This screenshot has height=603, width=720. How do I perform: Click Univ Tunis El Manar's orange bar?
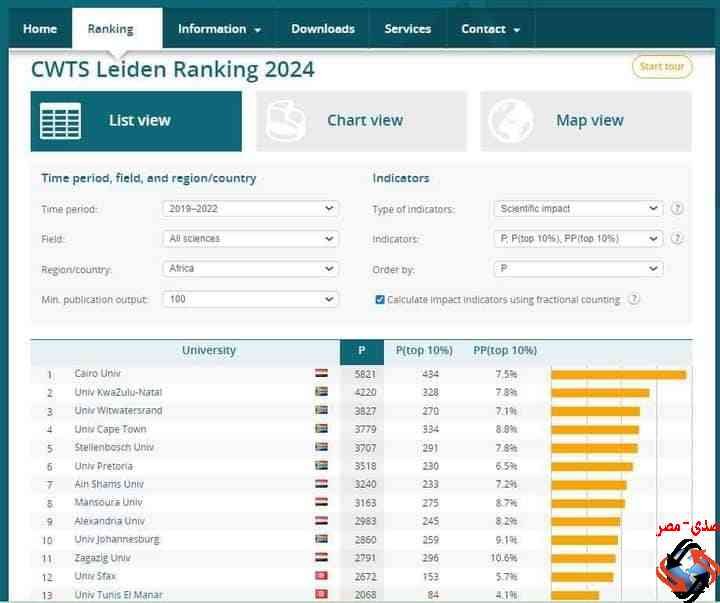click(575, 596)
